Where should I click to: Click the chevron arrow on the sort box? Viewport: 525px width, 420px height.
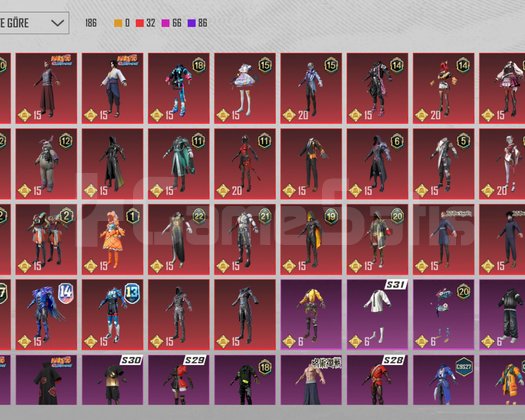(x=57, y=23)
